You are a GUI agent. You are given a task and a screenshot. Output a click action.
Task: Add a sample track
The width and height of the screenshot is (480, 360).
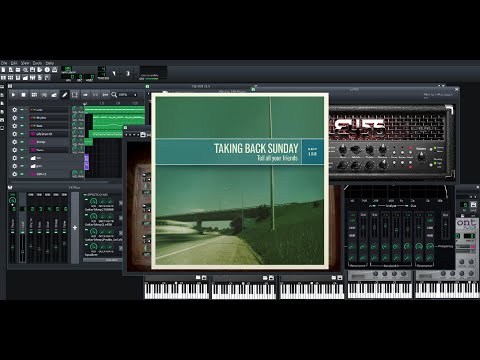(x=44, y=95)
